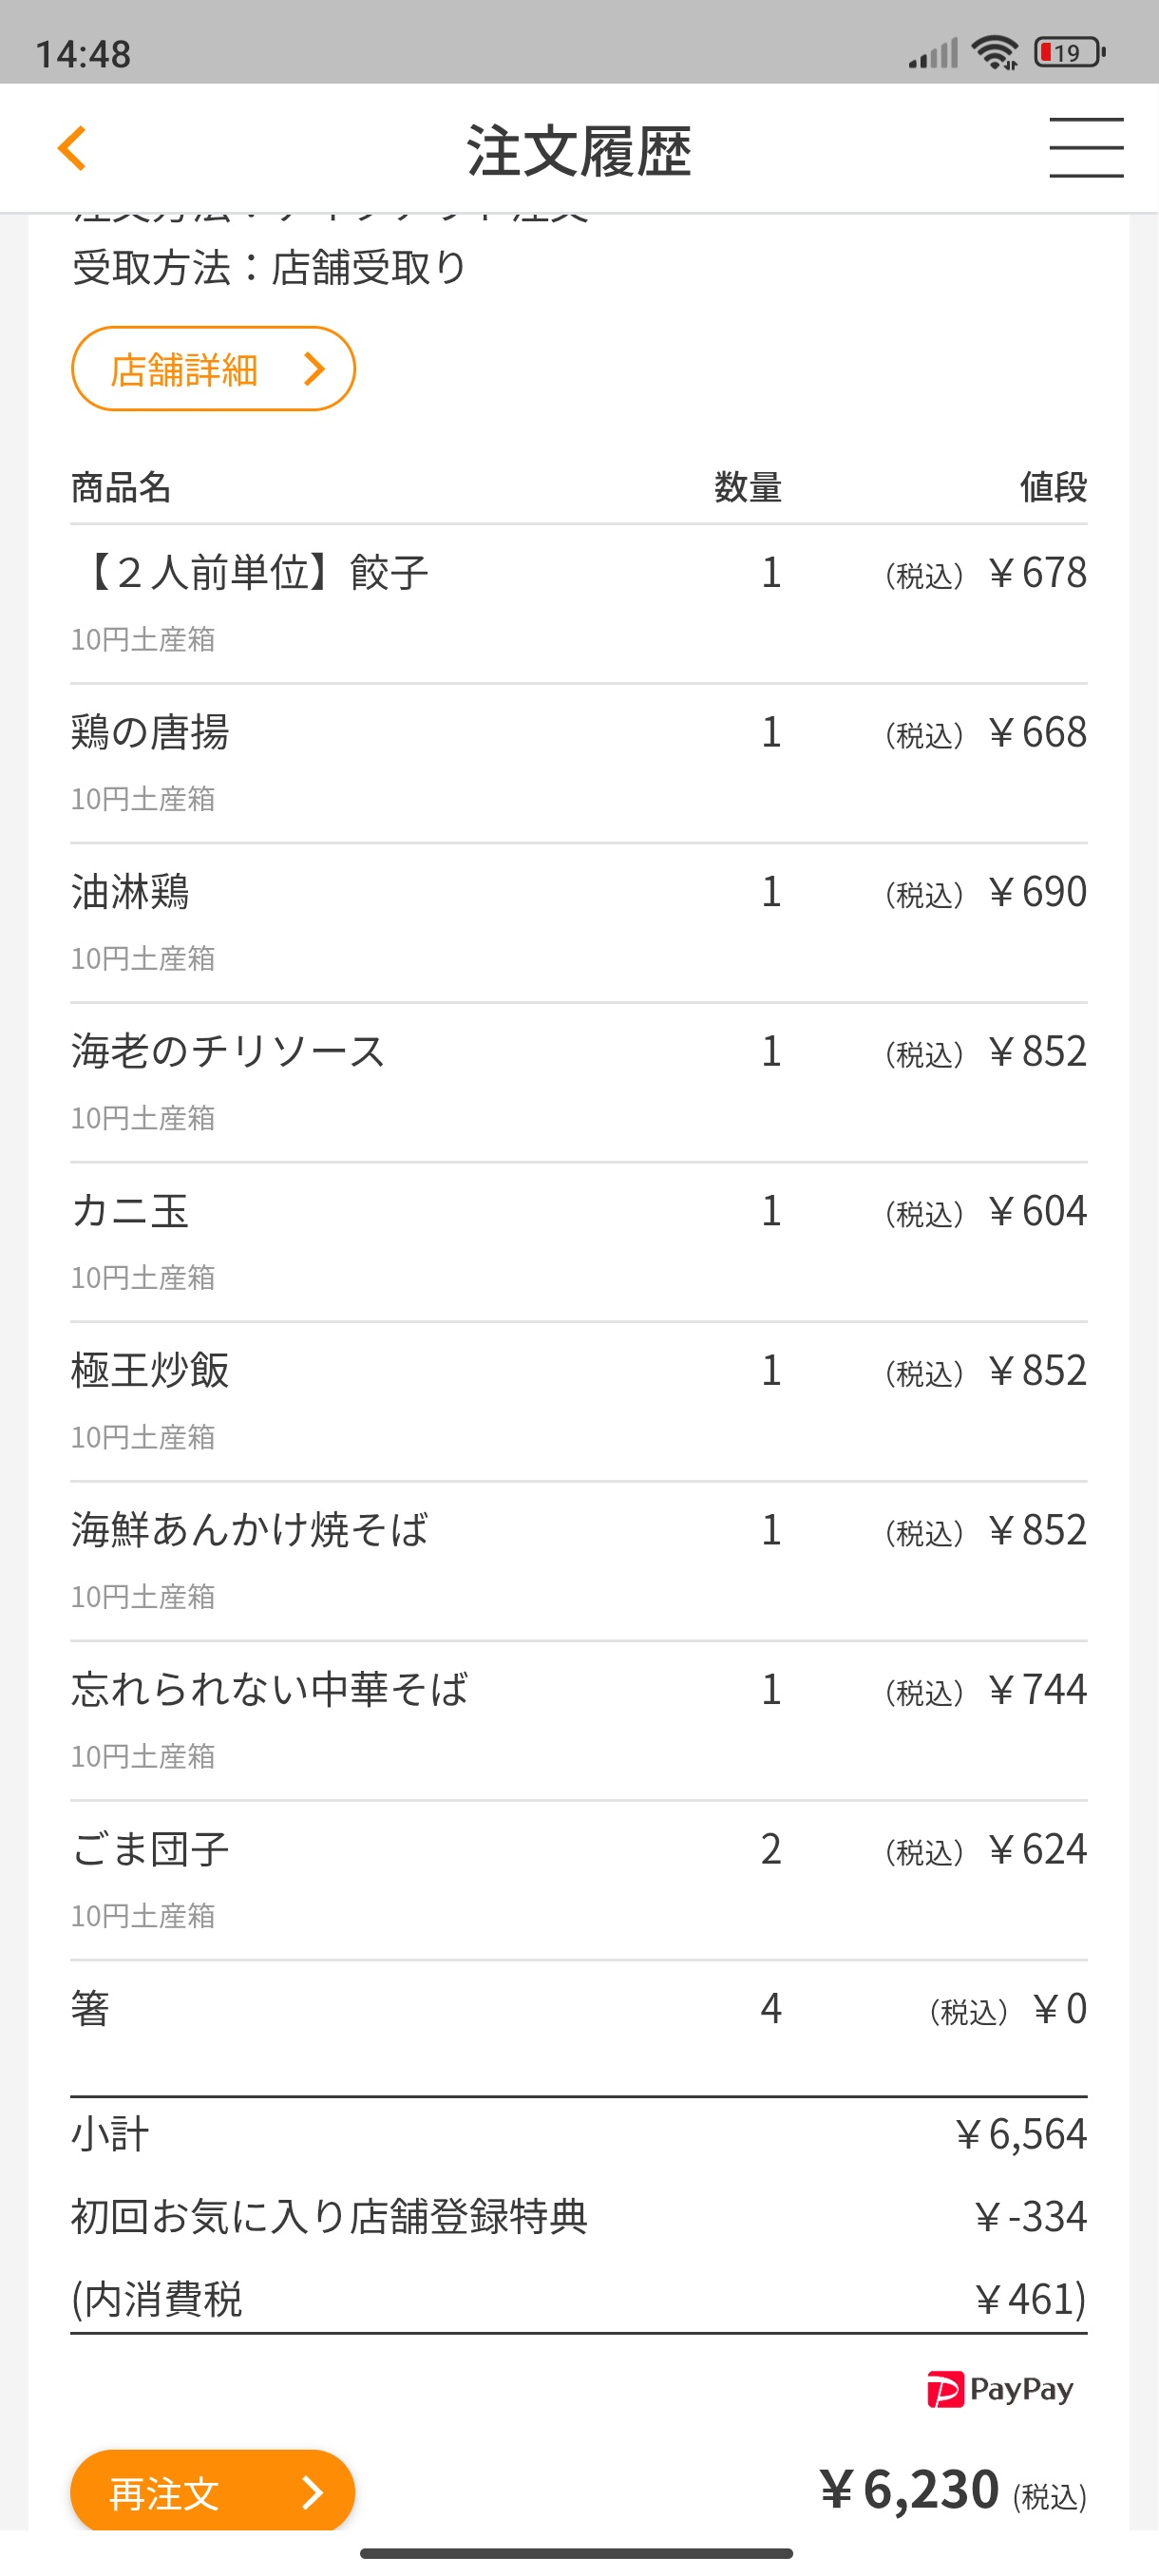Select the ごま団子 item
Image resolution: width=1159 pixels, height=2576 pixels.
pyautogui.click(x=579, y=1881)
